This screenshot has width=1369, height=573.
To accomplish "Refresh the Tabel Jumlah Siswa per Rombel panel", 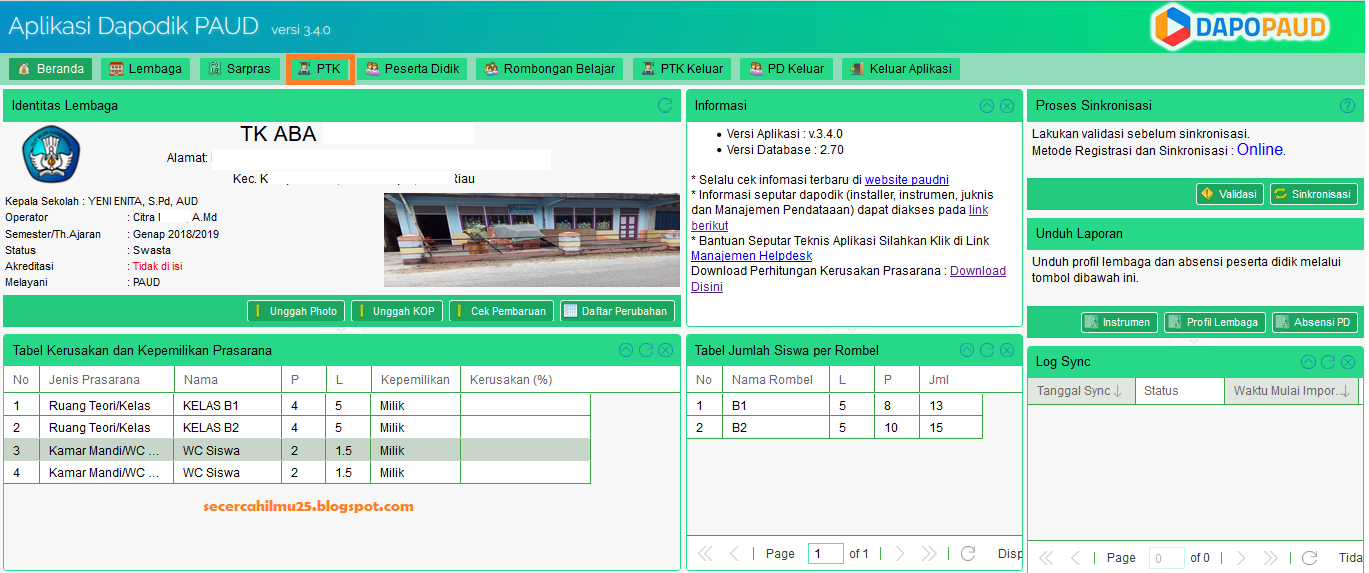I will tap(987, 350).
